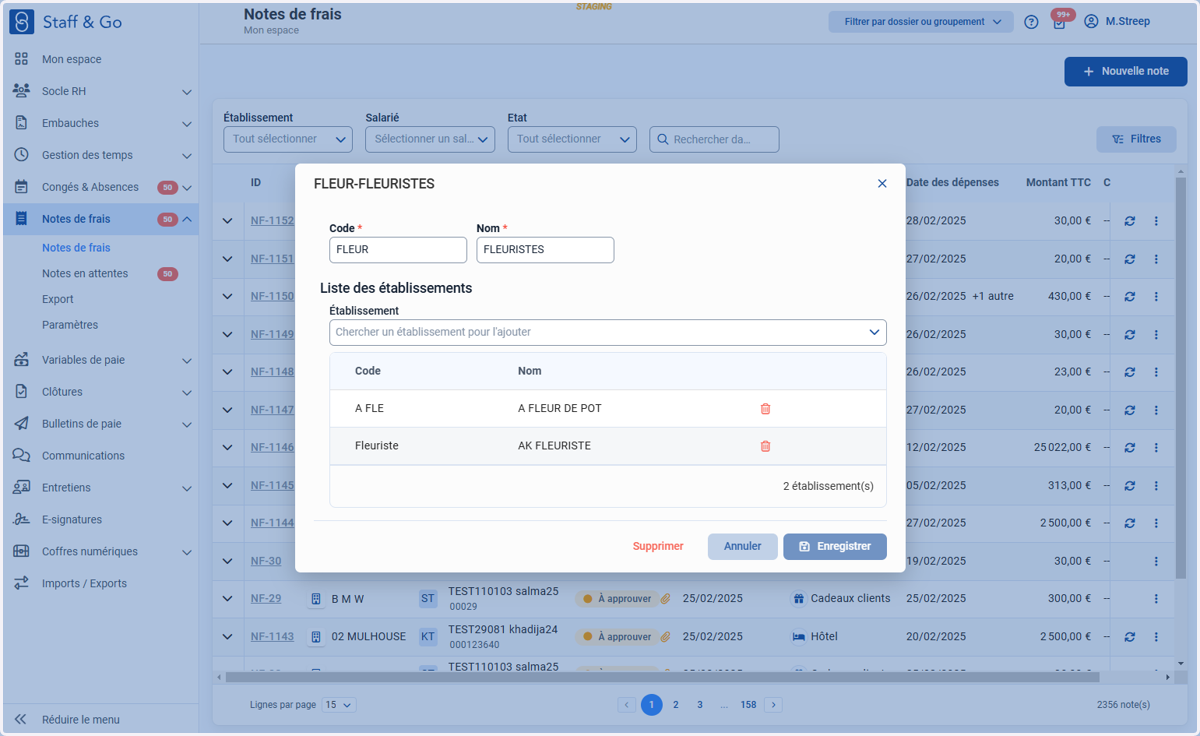Open the NF-30 note link

click(x=266, y=561)
